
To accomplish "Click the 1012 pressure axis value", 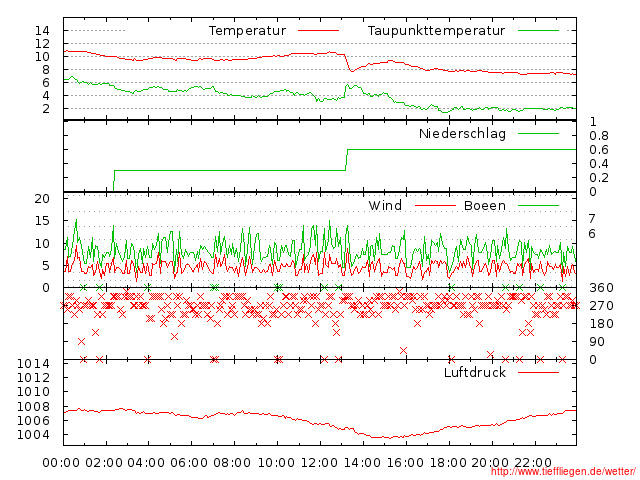I will pyautogui.click(x=33, y=378).
